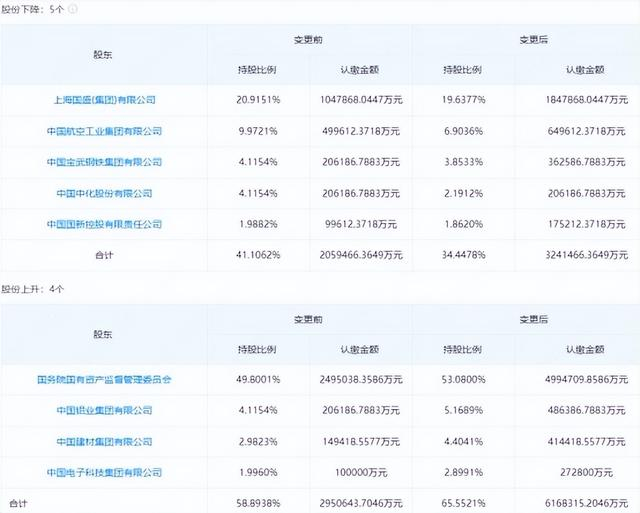Select the 272800万元 amount cell

tap(587, 473)
